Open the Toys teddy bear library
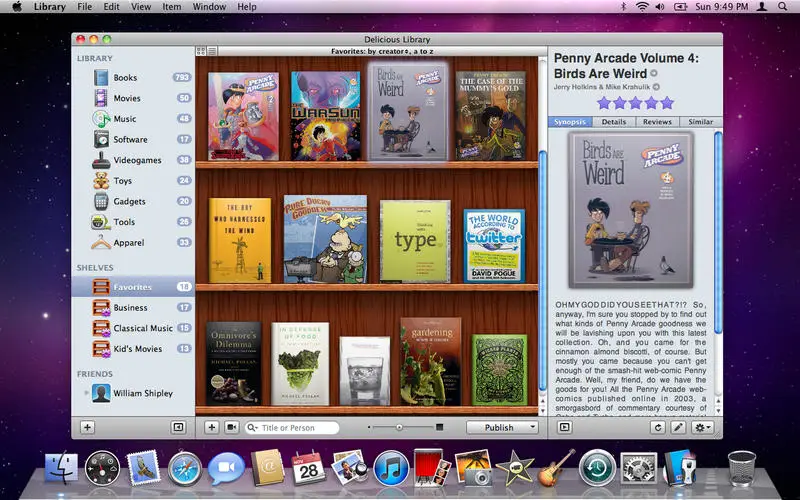 (133, 181)
